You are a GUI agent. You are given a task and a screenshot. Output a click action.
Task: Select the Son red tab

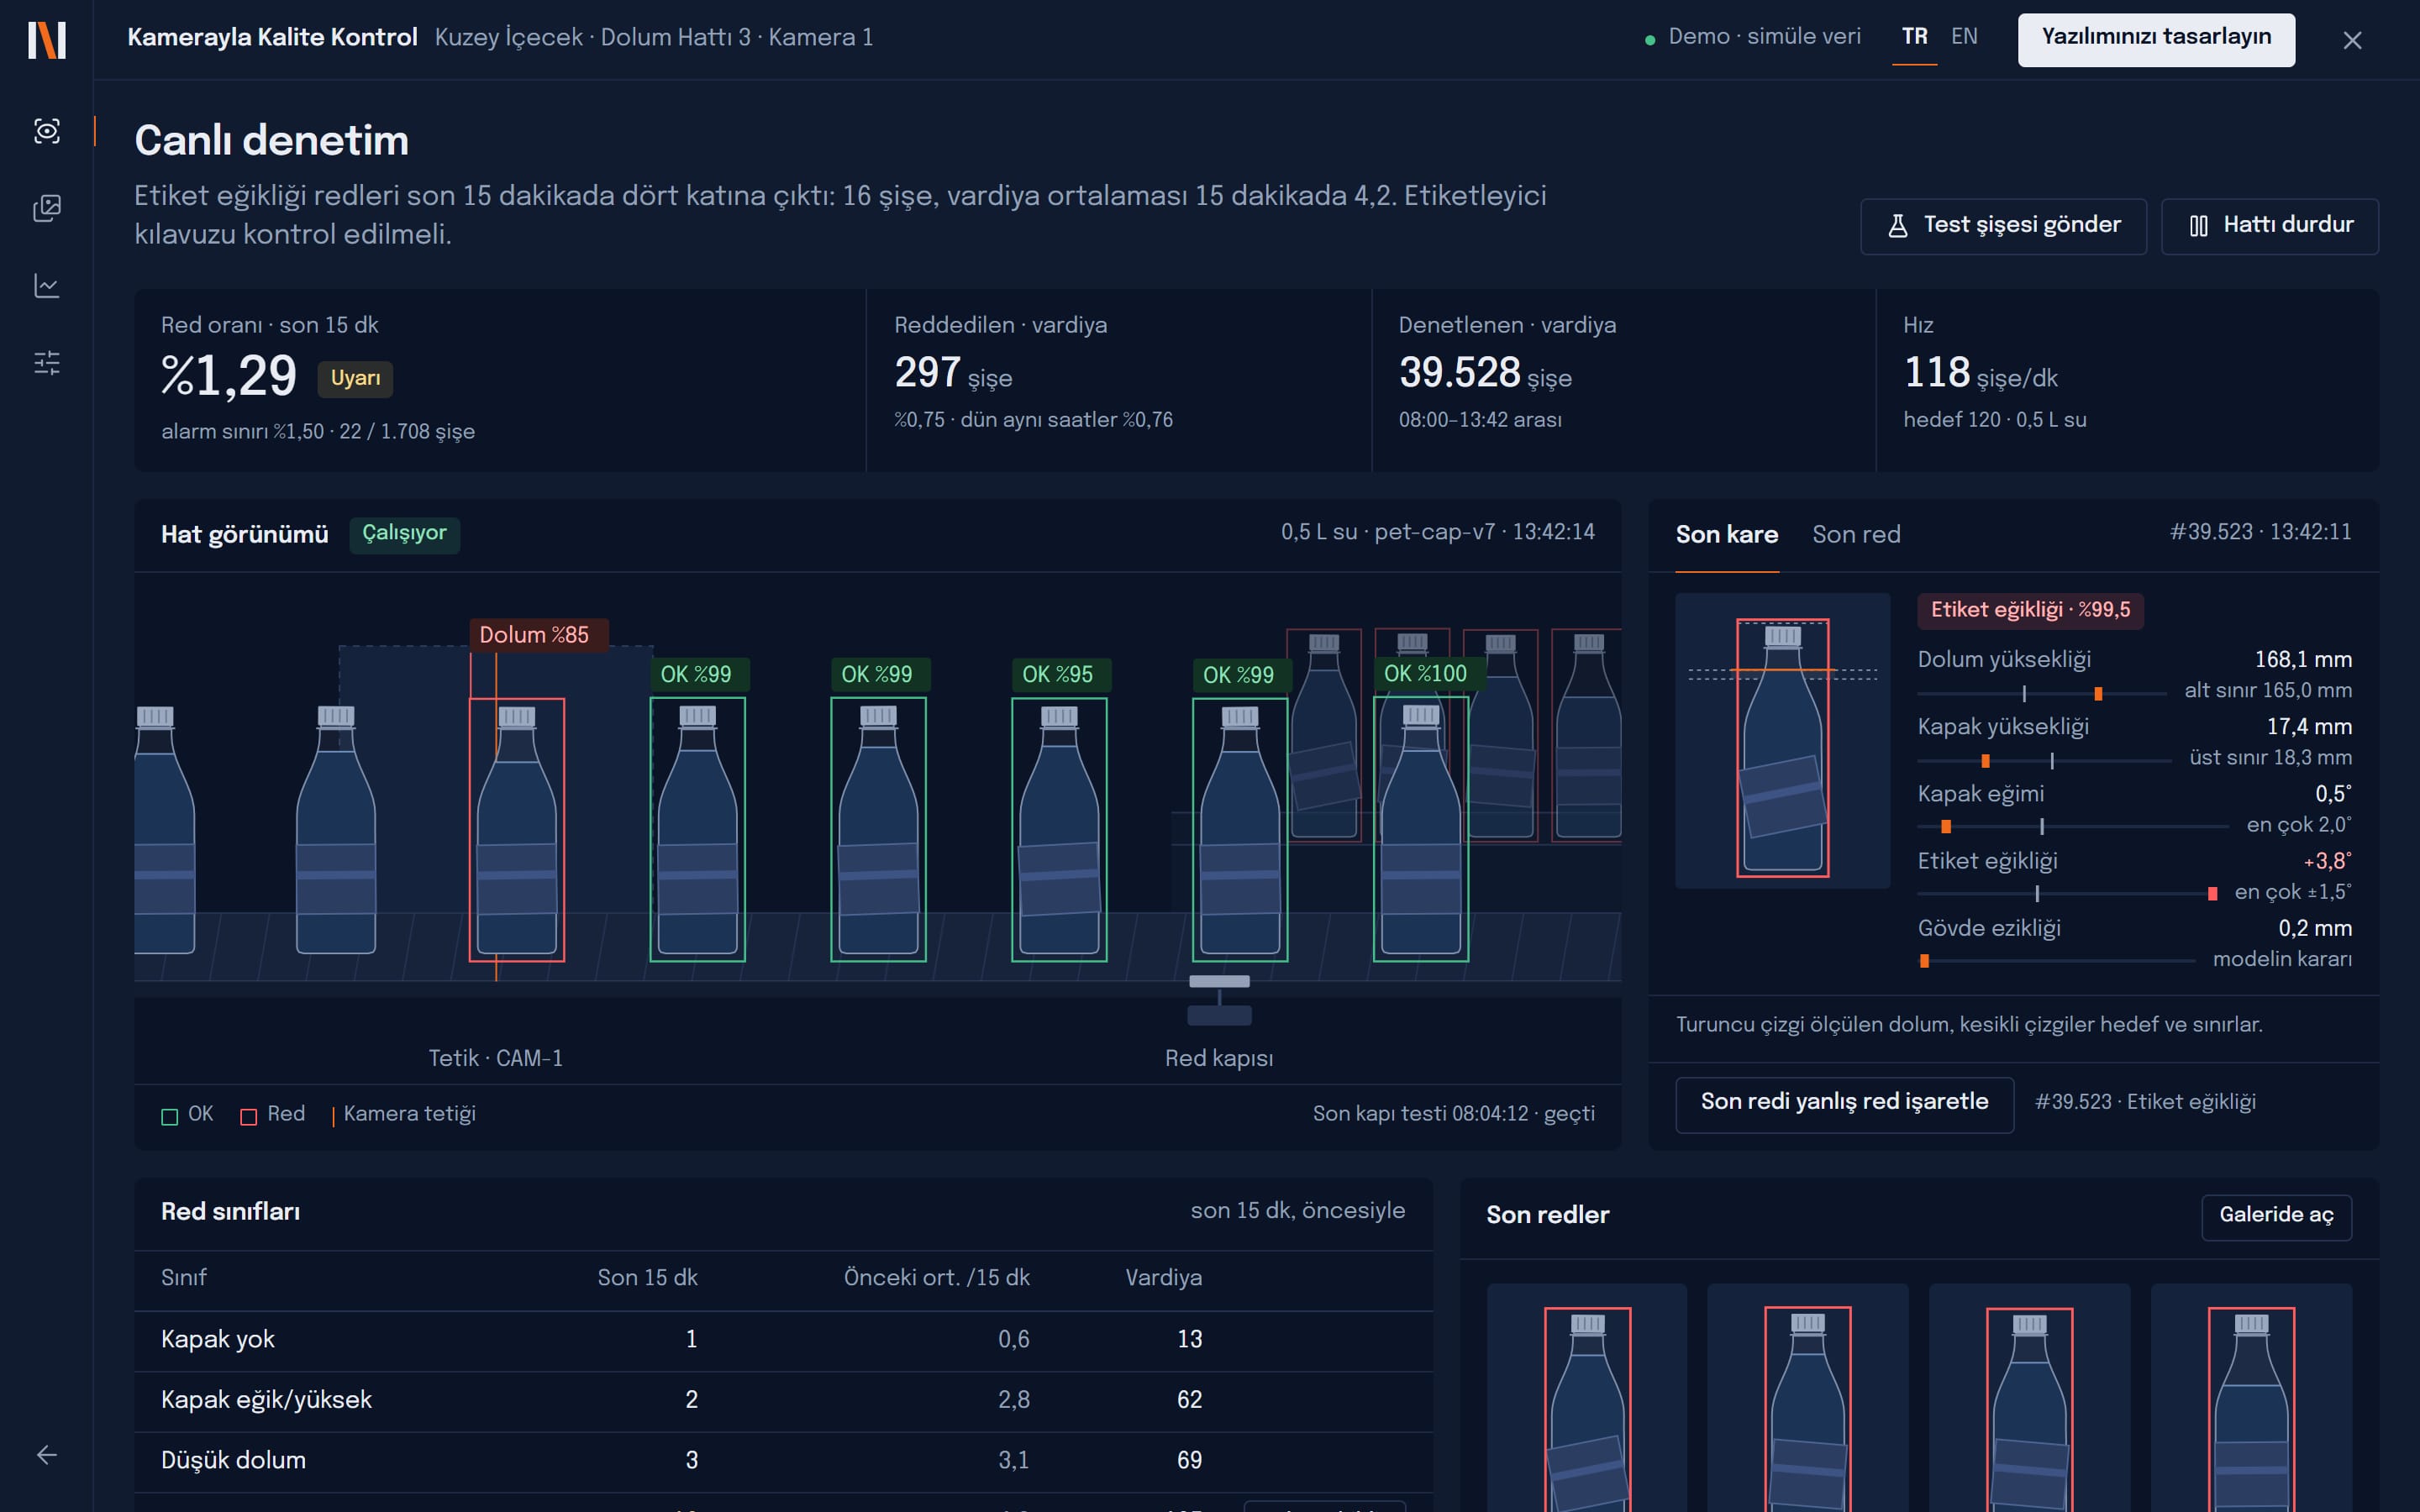click(x=1856, y=535)
